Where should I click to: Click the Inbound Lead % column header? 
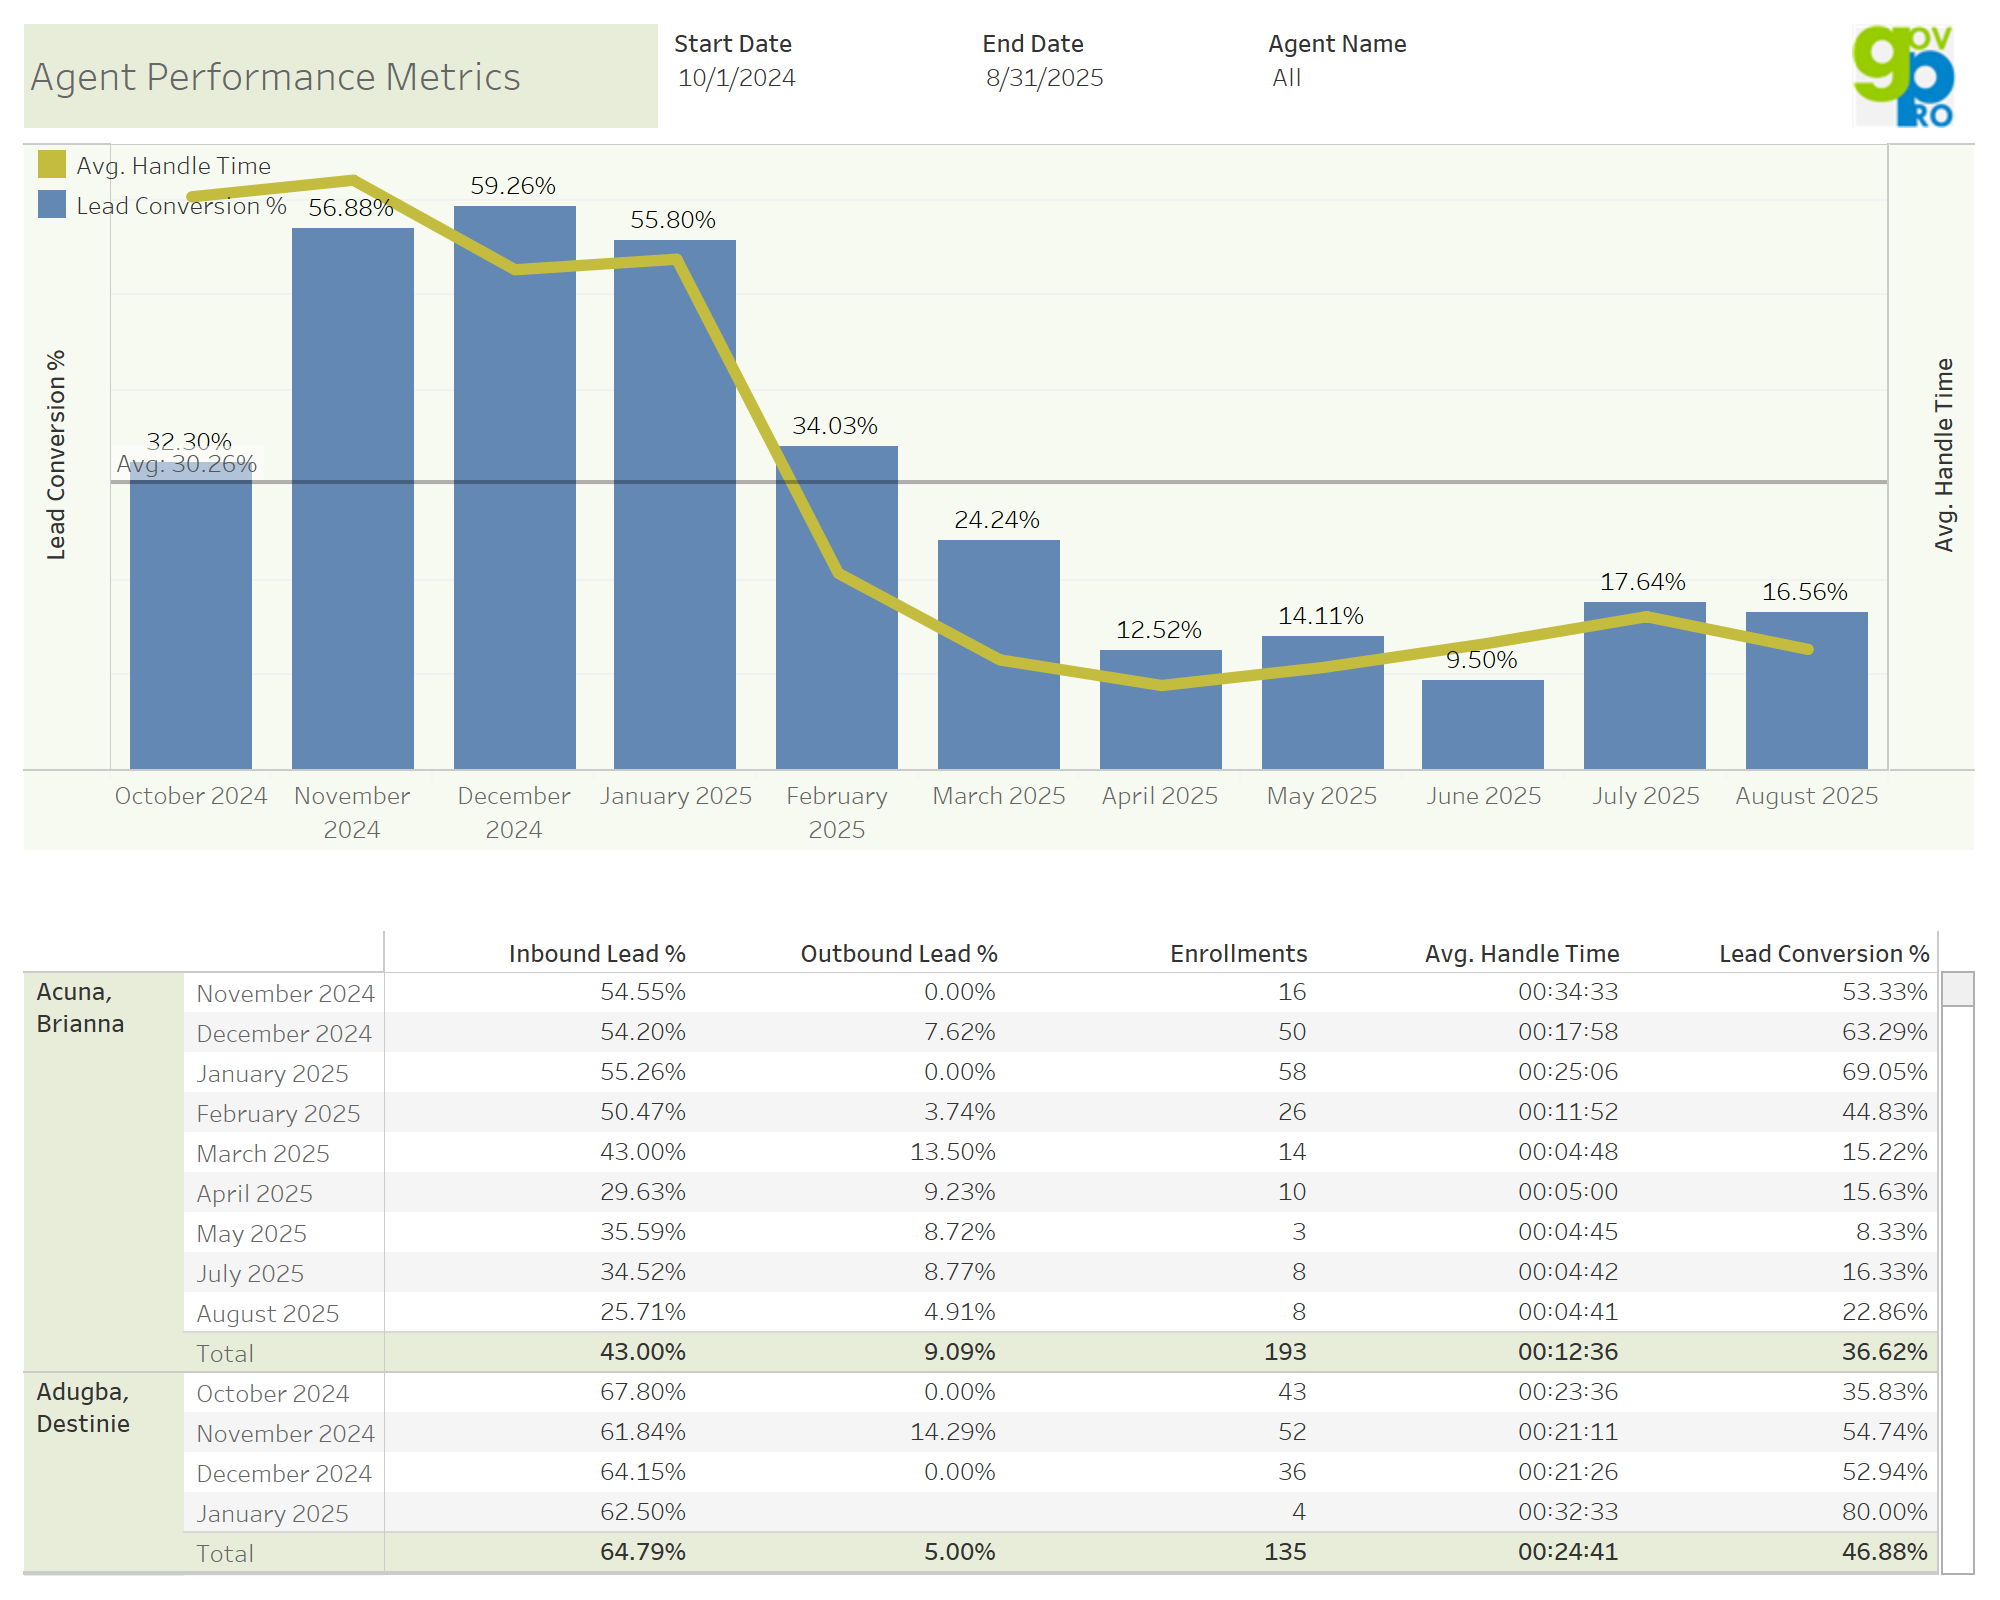[x=597, y=954]
